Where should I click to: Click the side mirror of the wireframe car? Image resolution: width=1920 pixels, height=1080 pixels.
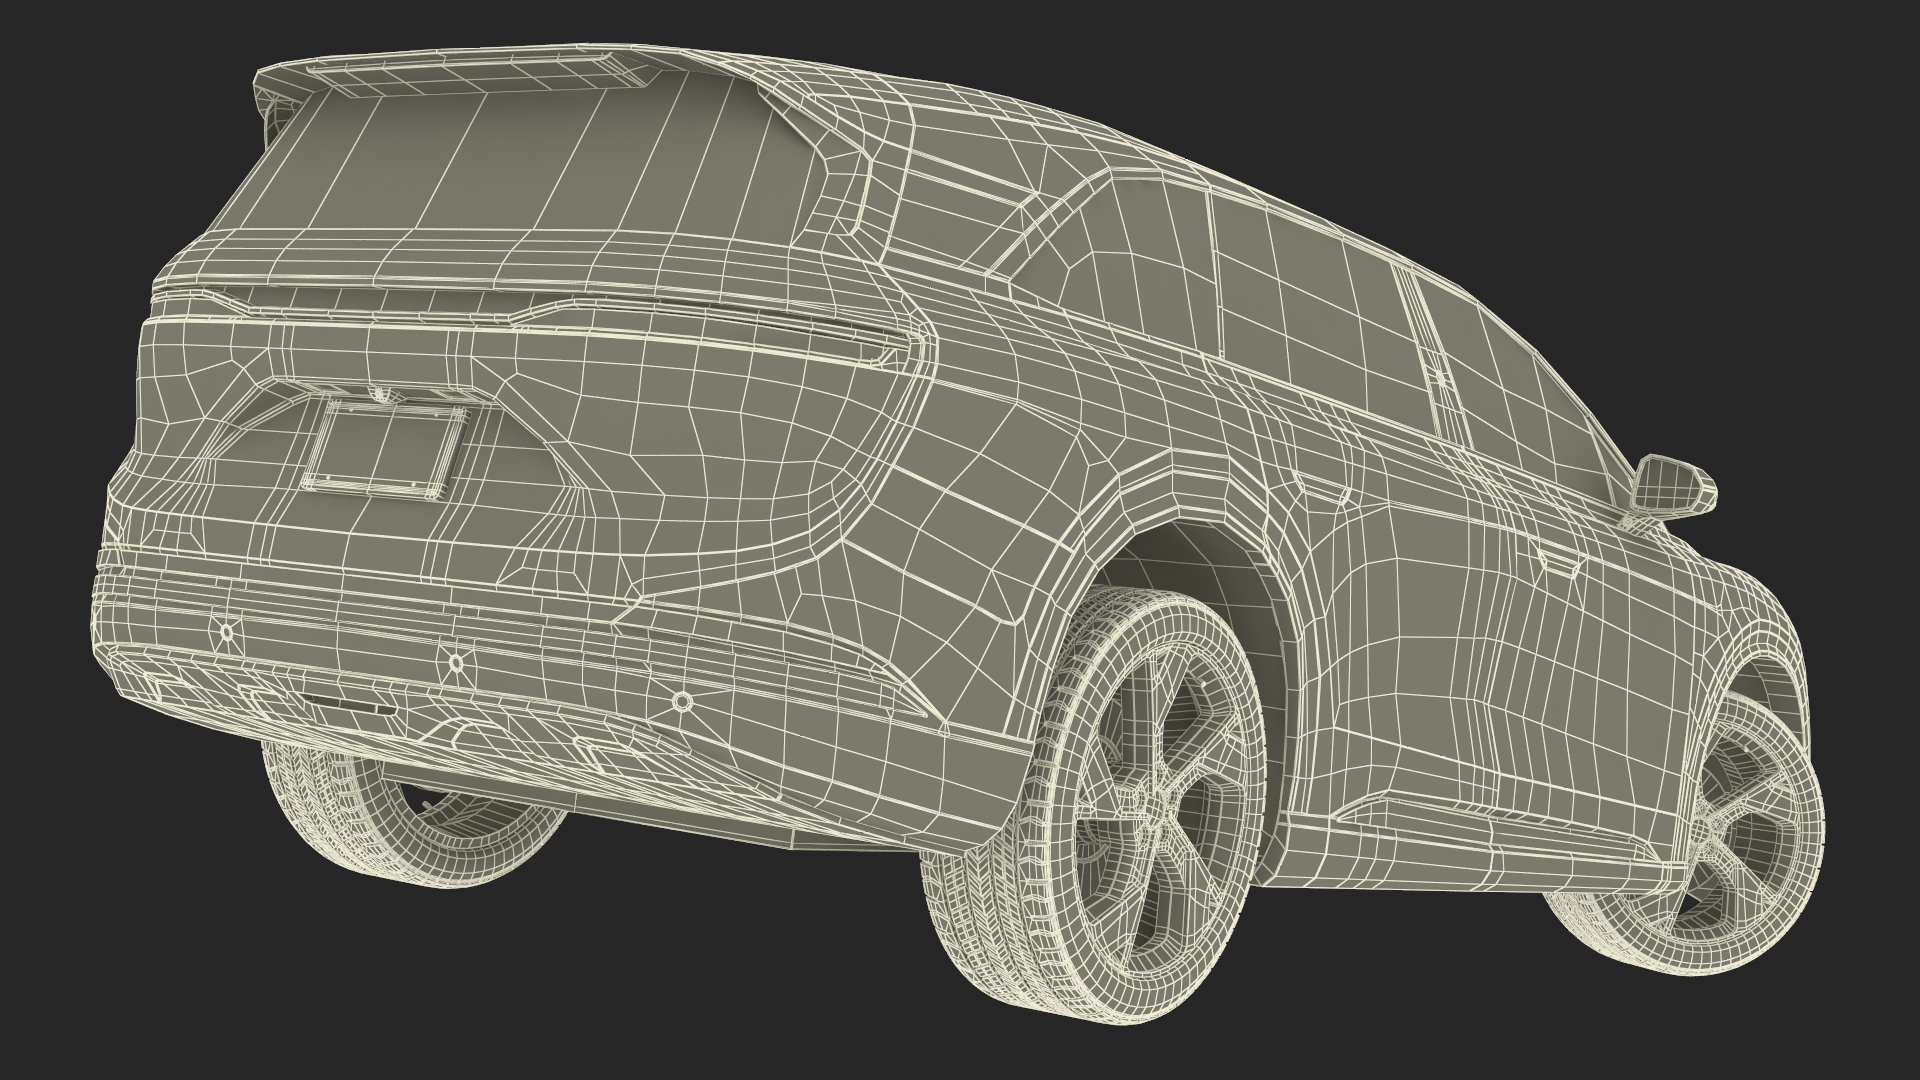(1673, 486)
